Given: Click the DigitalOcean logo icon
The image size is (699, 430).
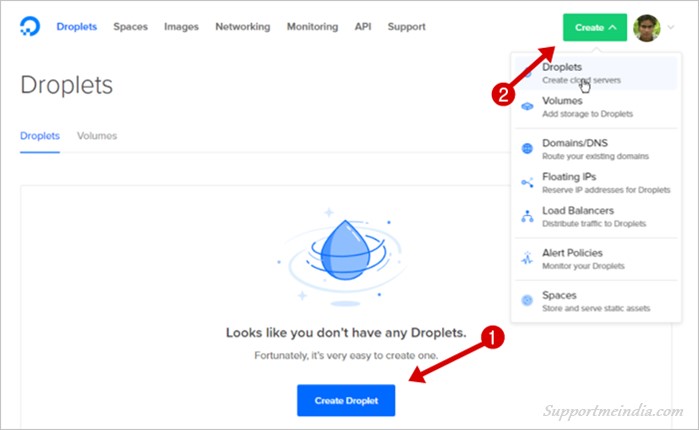Looking at the screenshot, I should [30, 26].
